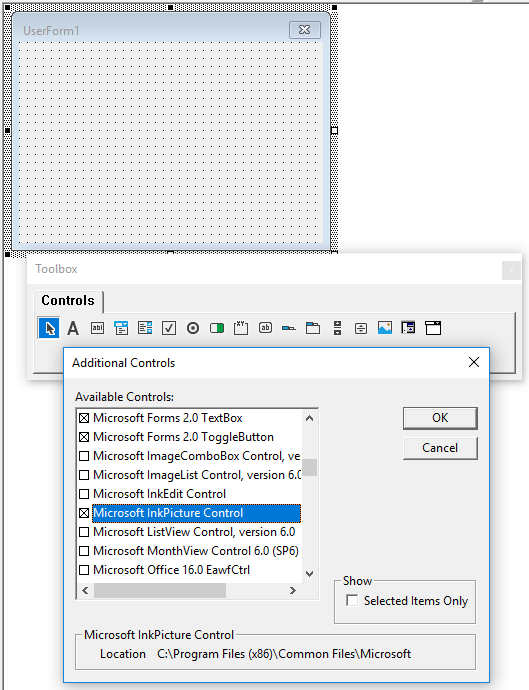
Task: Pick the CommandButton control in Toolbox
Action: 265,328
